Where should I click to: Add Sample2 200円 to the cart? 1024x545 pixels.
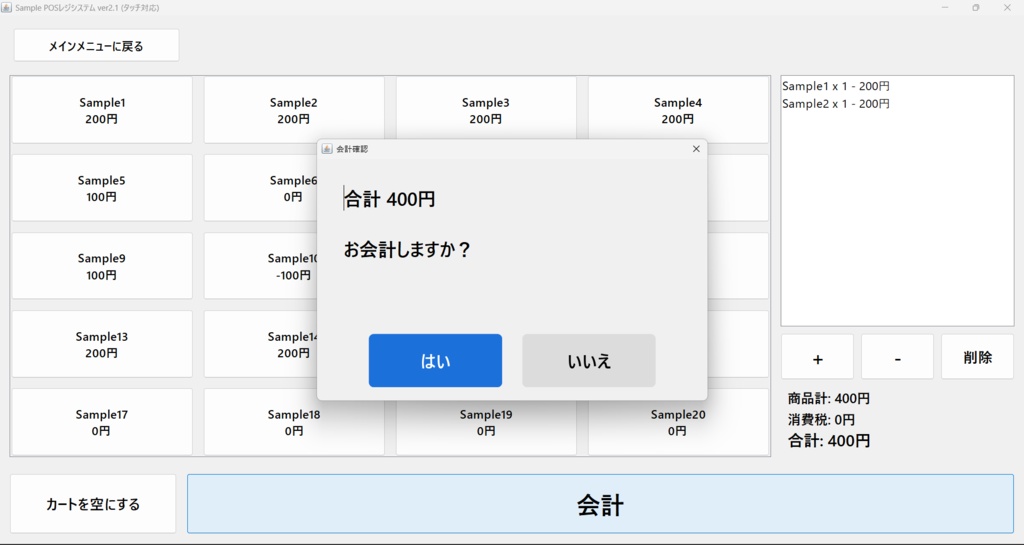click(294, 110)
